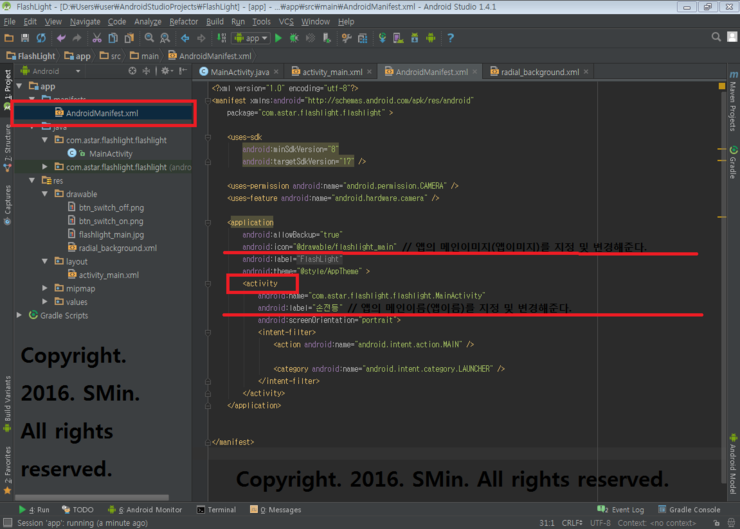The image size is (740, 529).
Task: Open the Terminal tool window
Action: tap(216, 510)
